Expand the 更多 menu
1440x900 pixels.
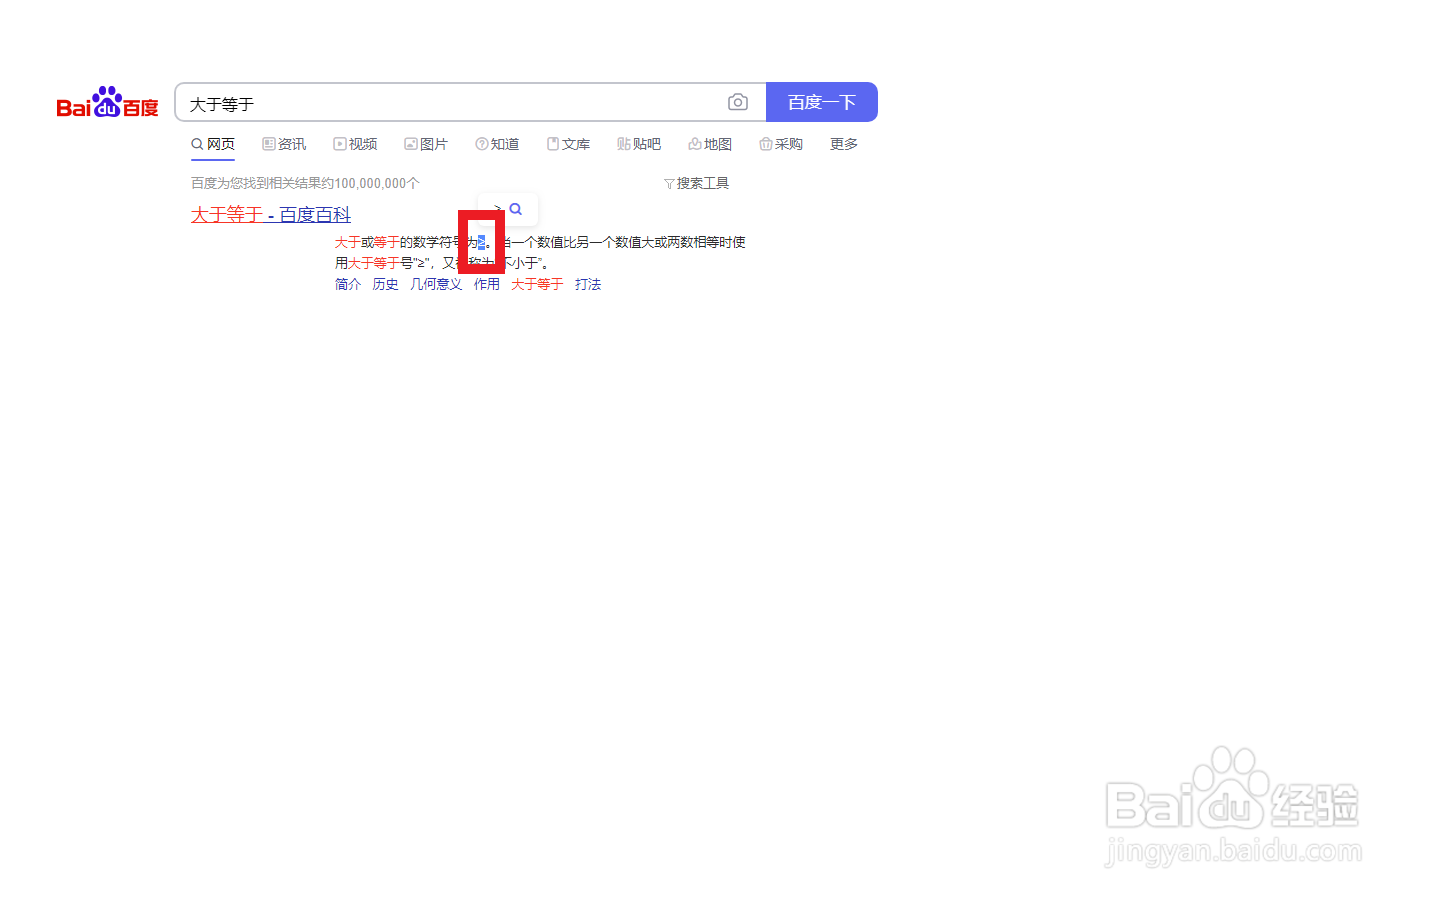[x=844, y=144]
